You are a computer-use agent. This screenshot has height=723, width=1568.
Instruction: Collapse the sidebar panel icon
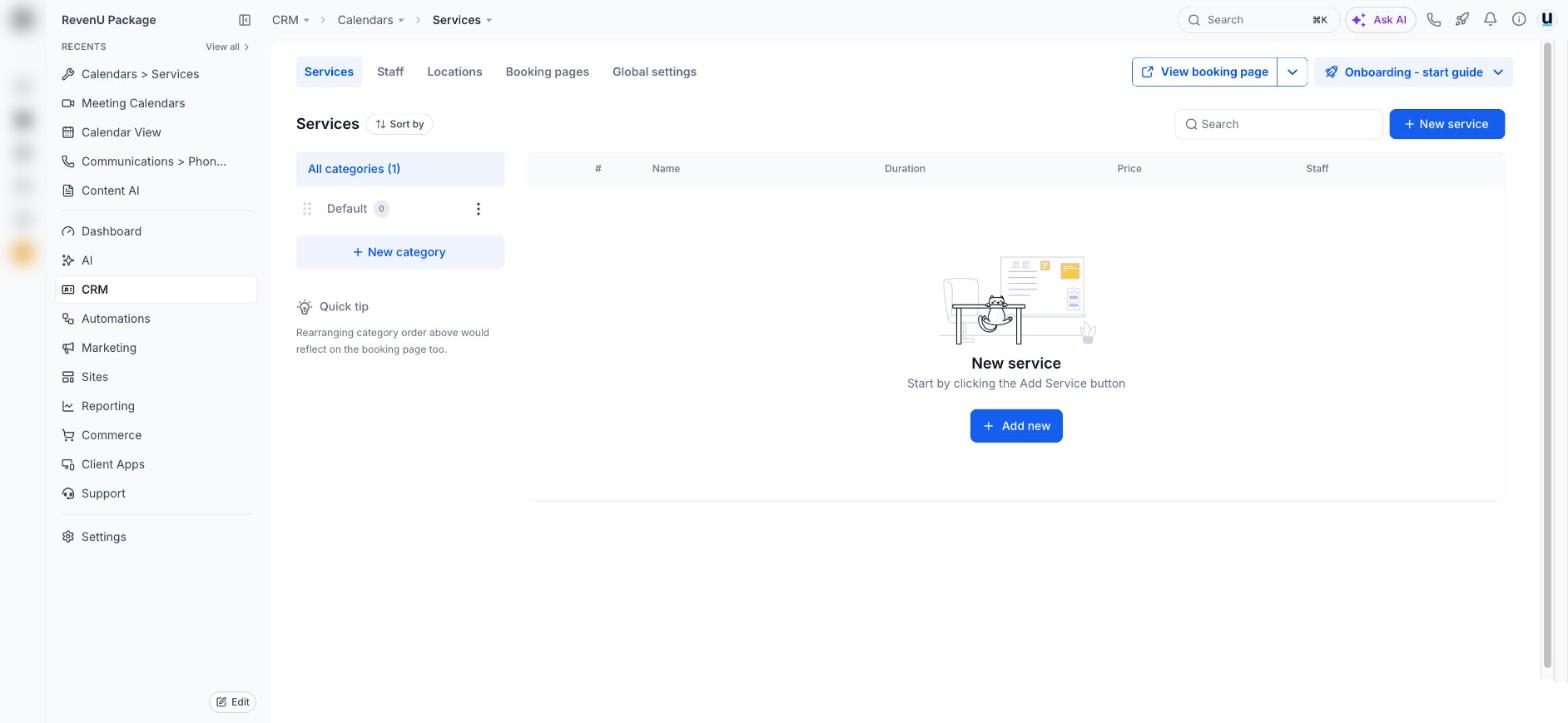pyautogui.click(x=244, y=20)
